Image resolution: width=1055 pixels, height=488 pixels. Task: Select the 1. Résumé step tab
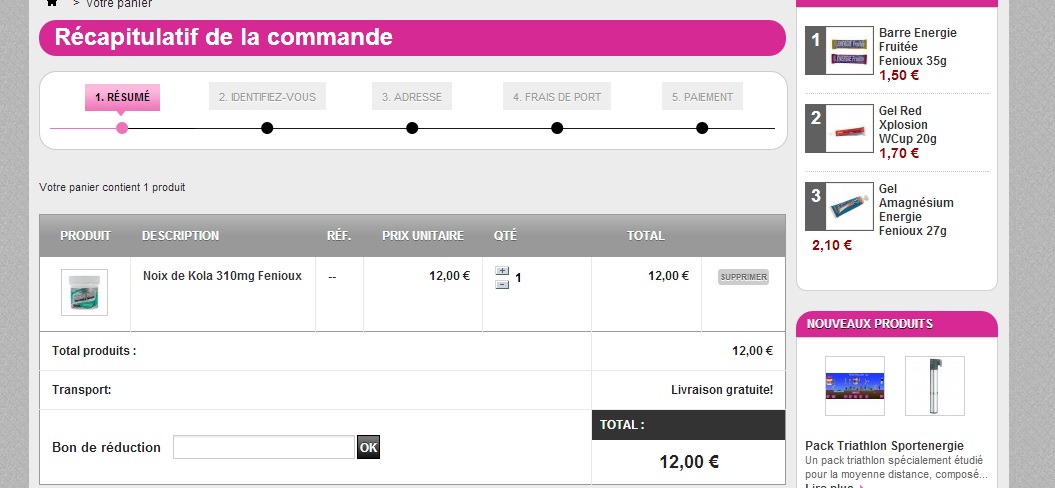(122, 97)
